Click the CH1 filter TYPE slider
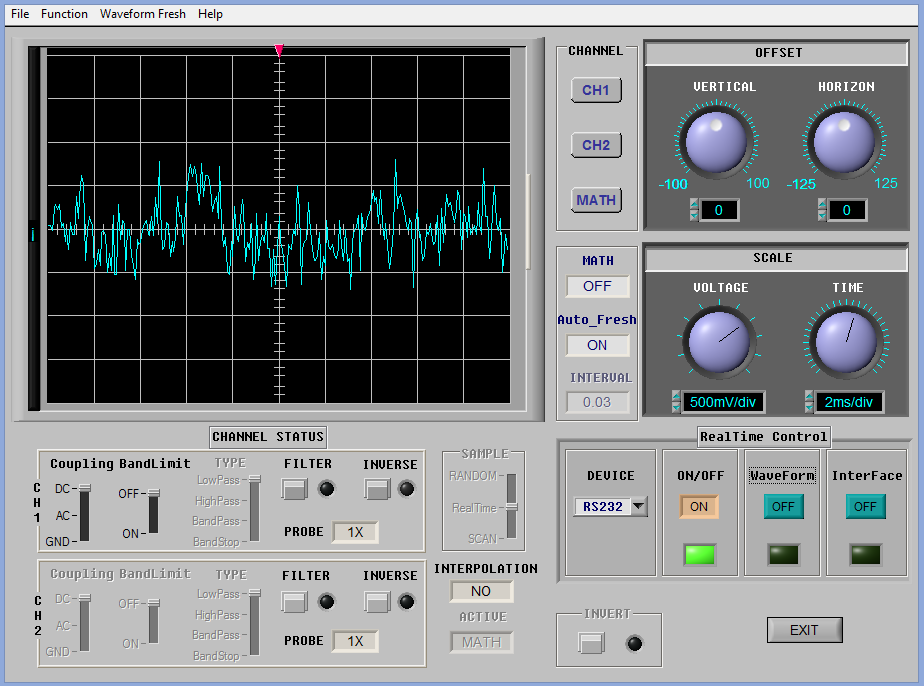 point(255,509)
